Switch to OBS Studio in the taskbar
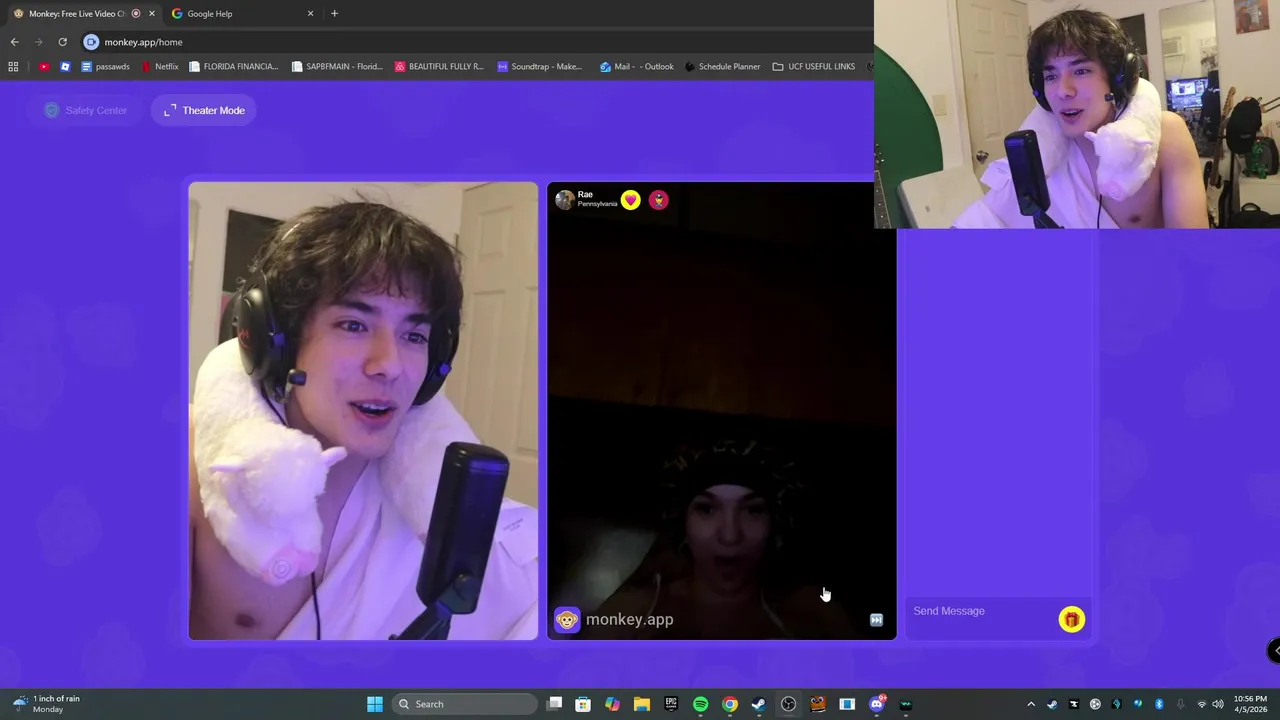Screen dimensions: 1280x720 tap(788, 704)
